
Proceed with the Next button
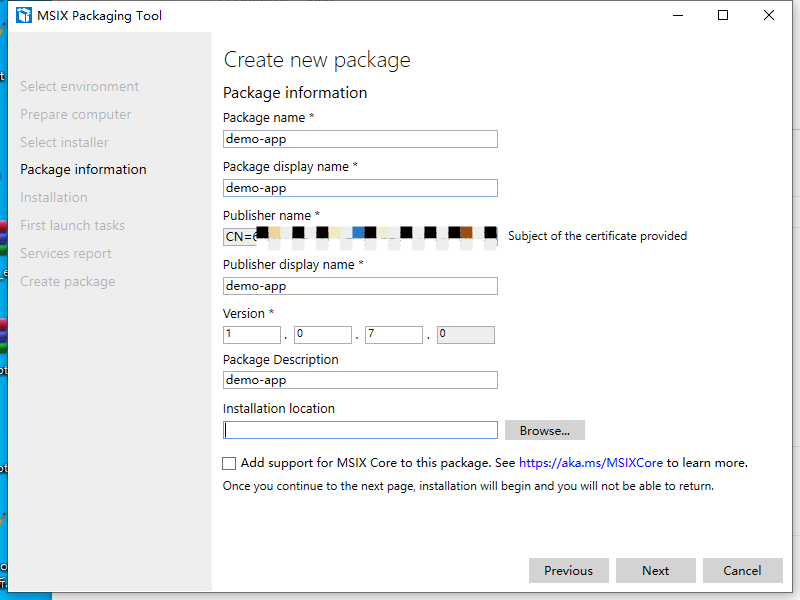[x=656, y=570]
